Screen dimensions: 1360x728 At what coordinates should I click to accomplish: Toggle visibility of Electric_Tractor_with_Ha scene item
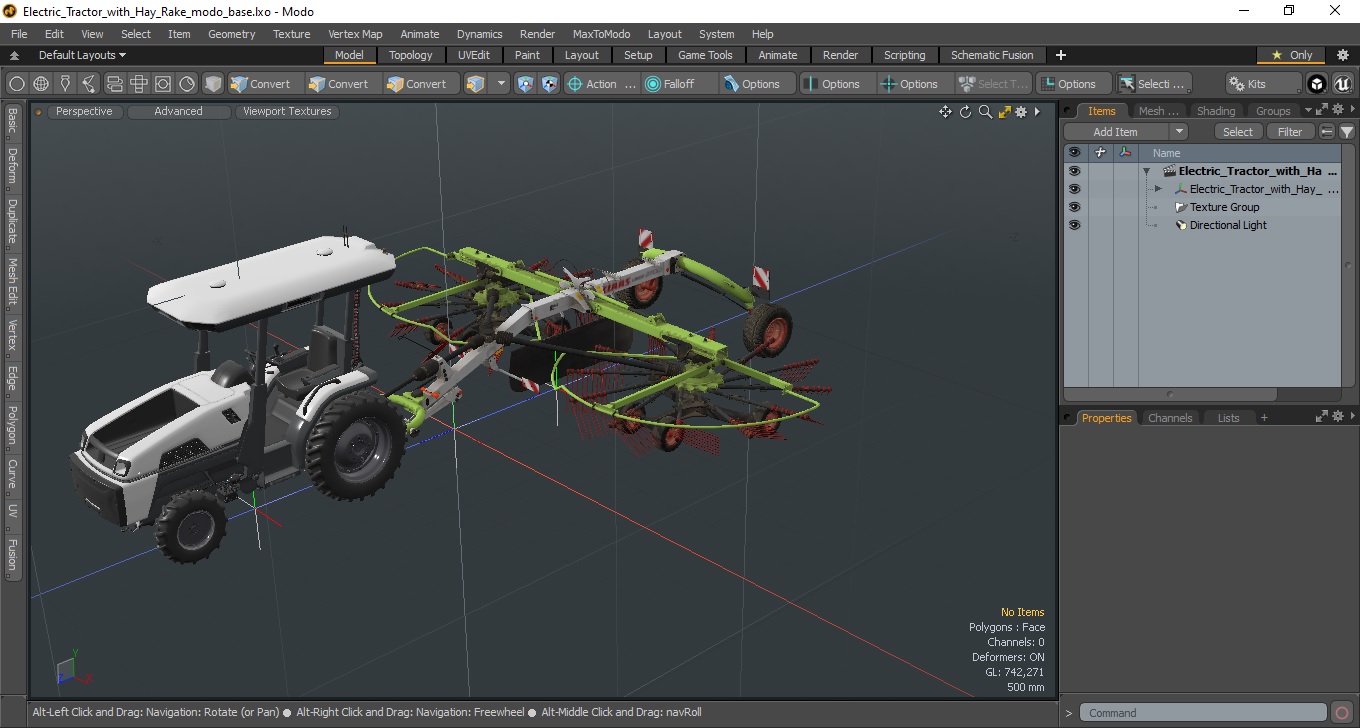pyautogui.click(x=1074, y=171)
